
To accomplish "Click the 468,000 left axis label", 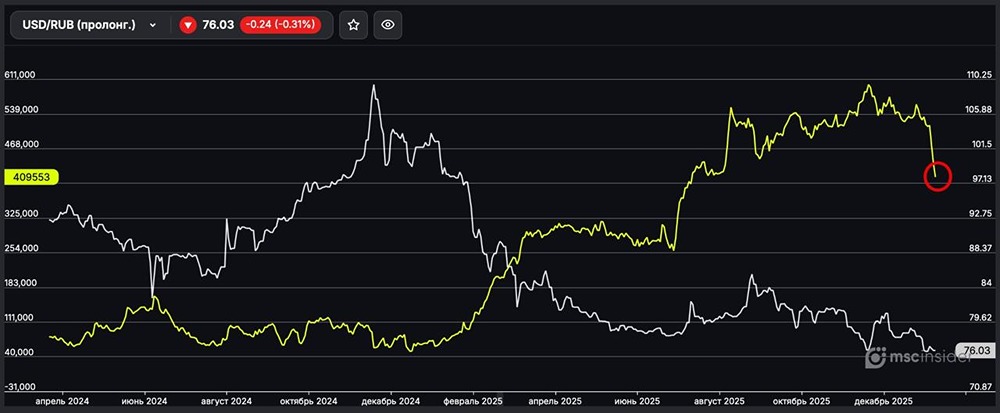I will coord(20,144).
